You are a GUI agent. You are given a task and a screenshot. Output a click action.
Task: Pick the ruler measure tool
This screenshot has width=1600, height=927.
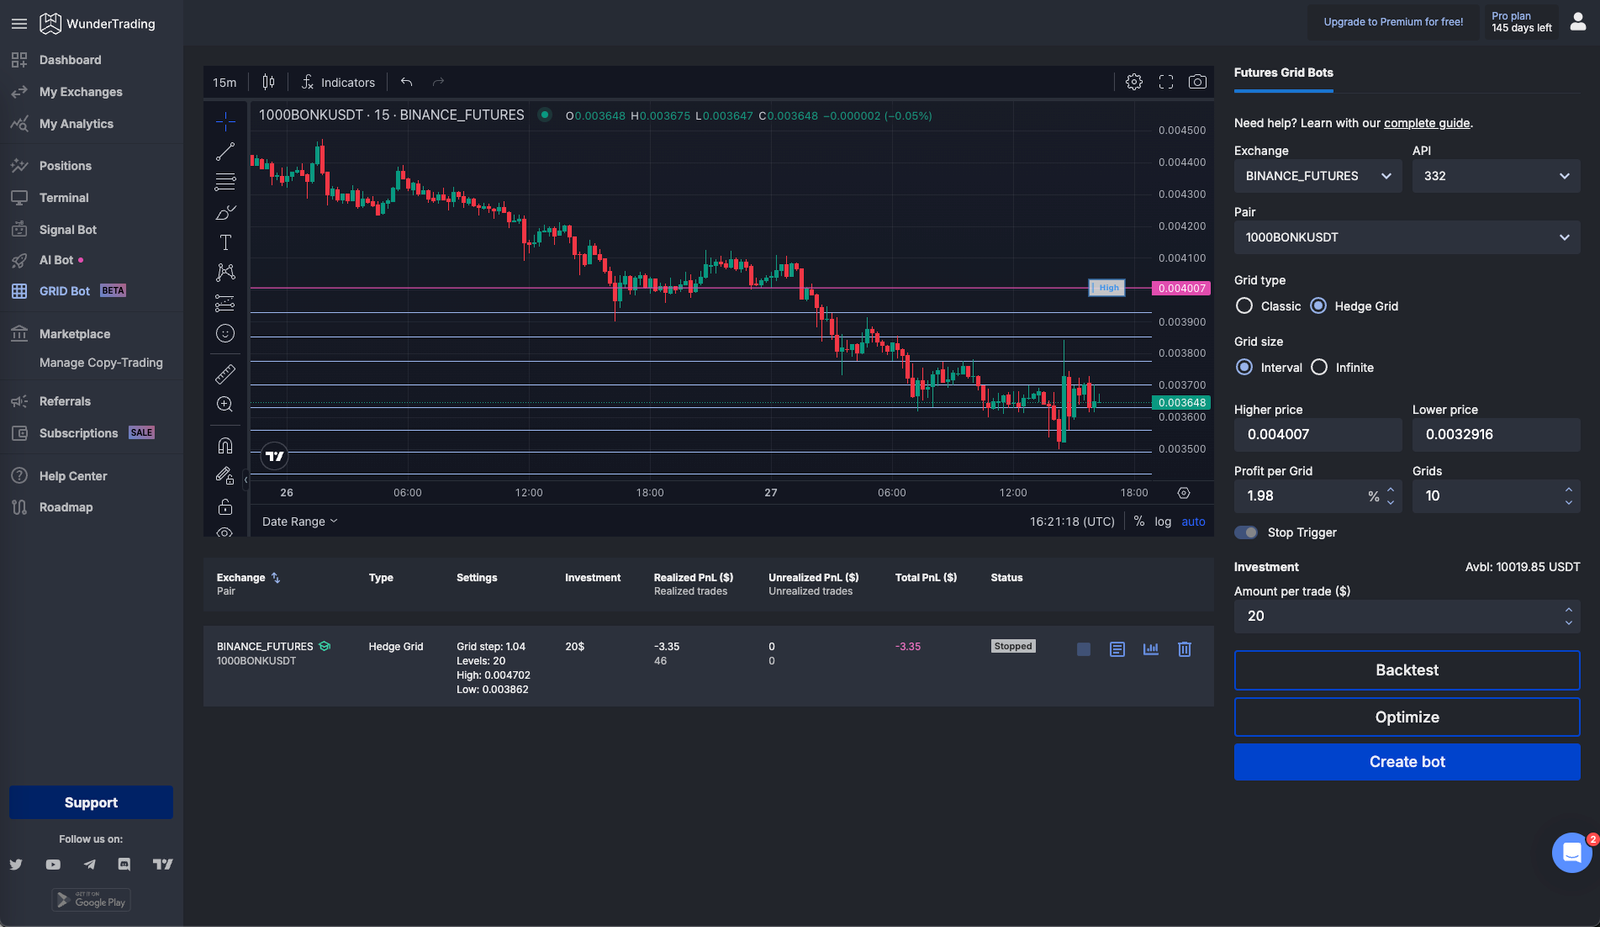tap(225, 374)
